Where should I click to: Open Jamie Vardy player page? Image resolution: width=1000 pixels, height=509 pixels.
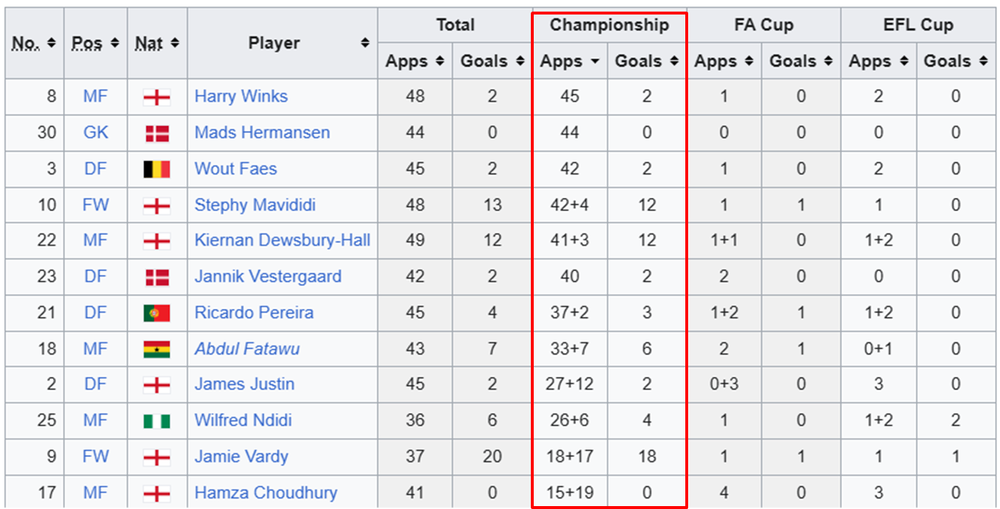(x=241, y=457)
